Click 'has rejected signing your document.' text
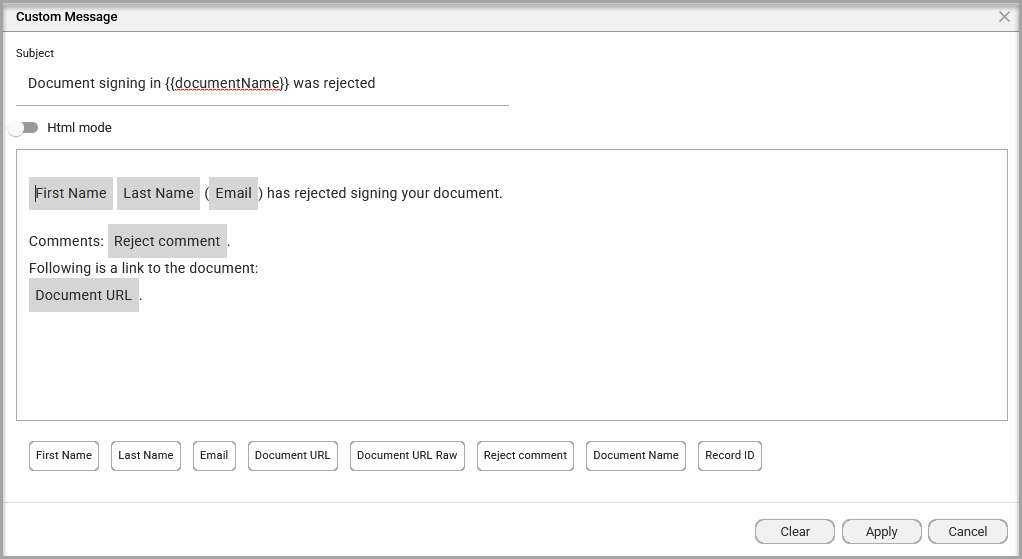 [x=385, y=194]
